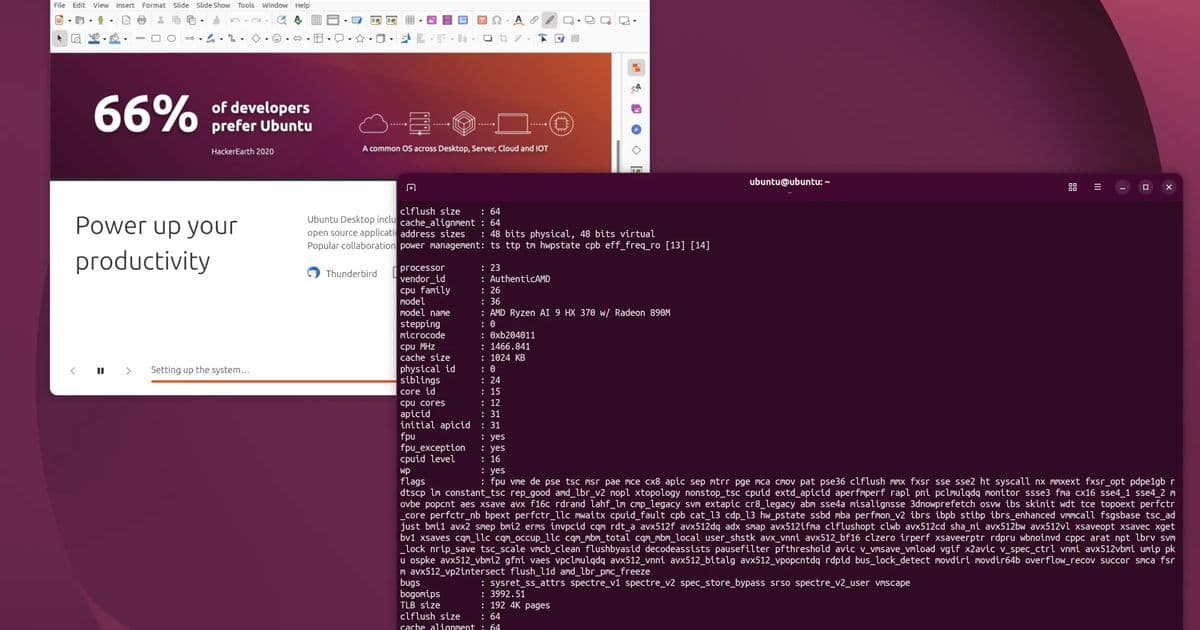Expand the Basic Shapes dropdown arrow
This screenshot has width=1200, height=630.
[266, 38]
